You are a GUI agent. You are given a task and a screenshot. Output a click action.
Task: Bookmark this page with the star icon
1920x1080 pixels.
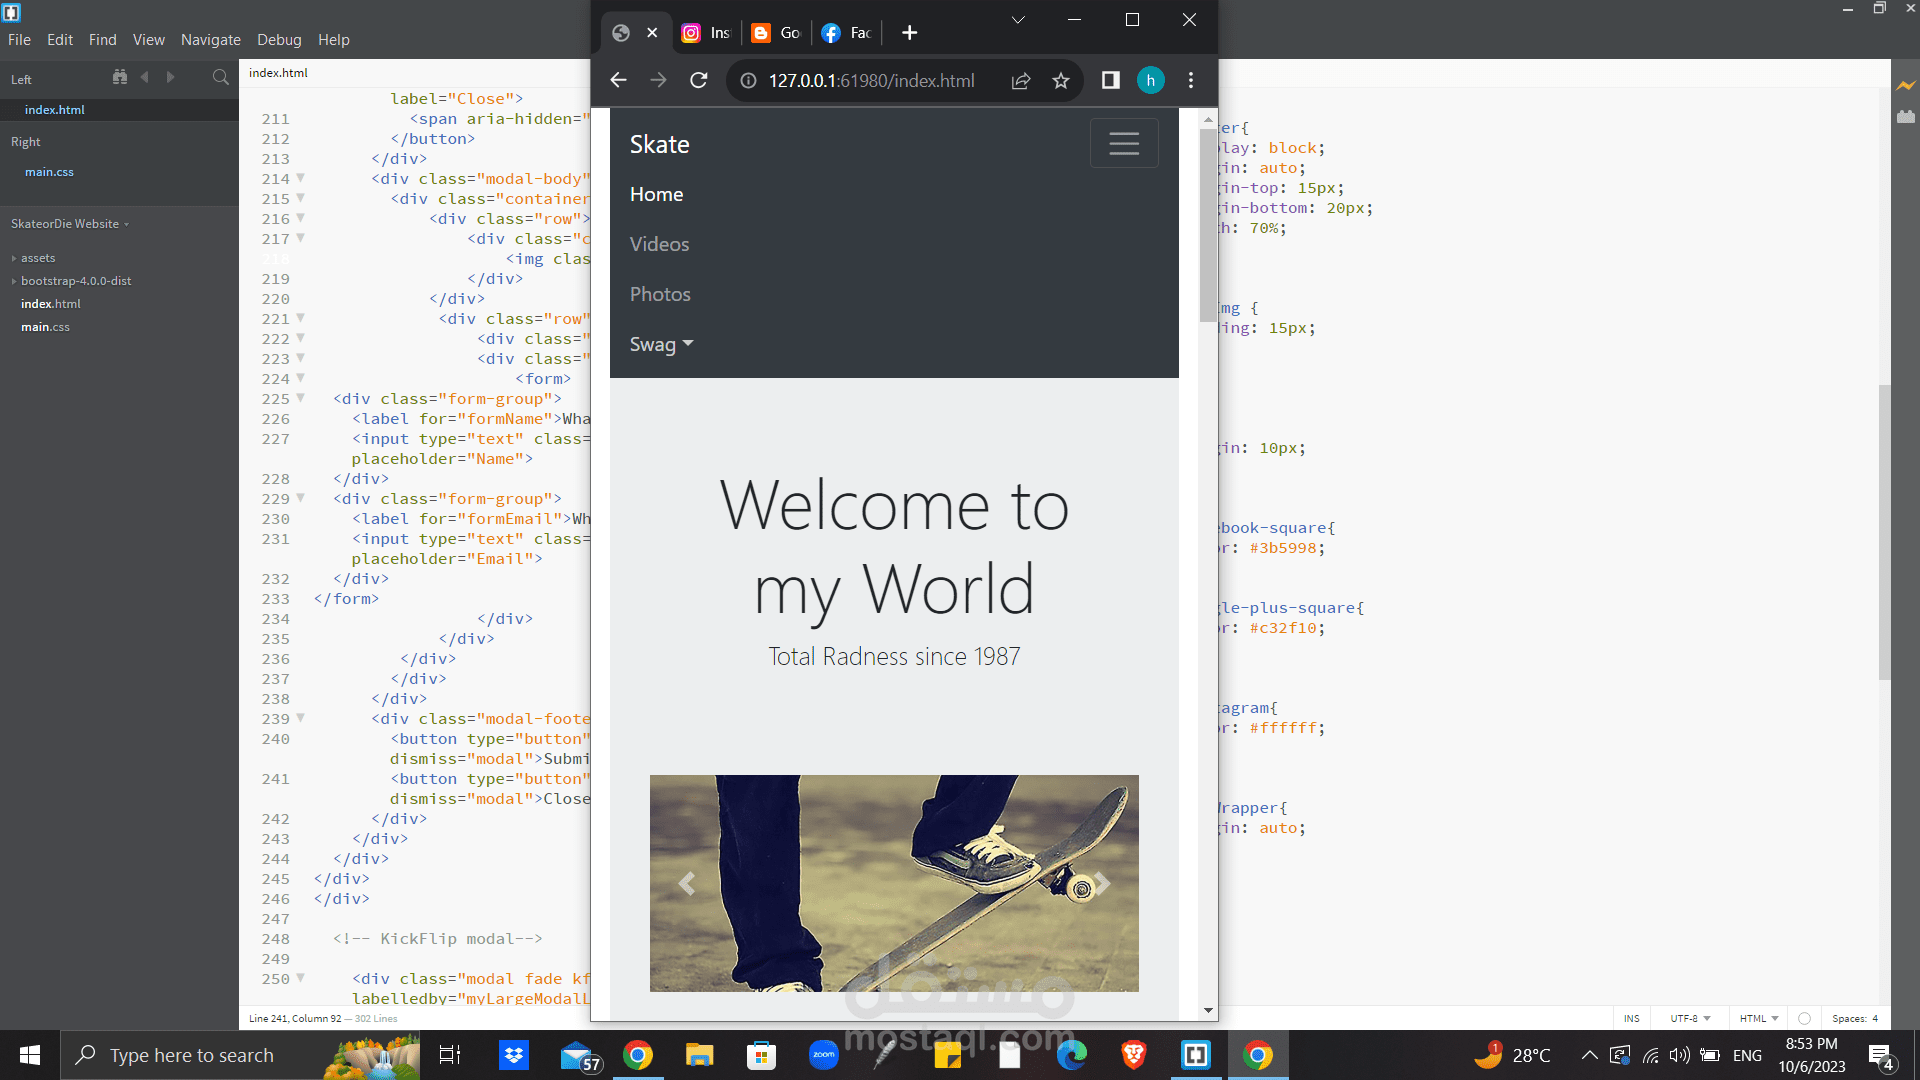(1061, 81)
